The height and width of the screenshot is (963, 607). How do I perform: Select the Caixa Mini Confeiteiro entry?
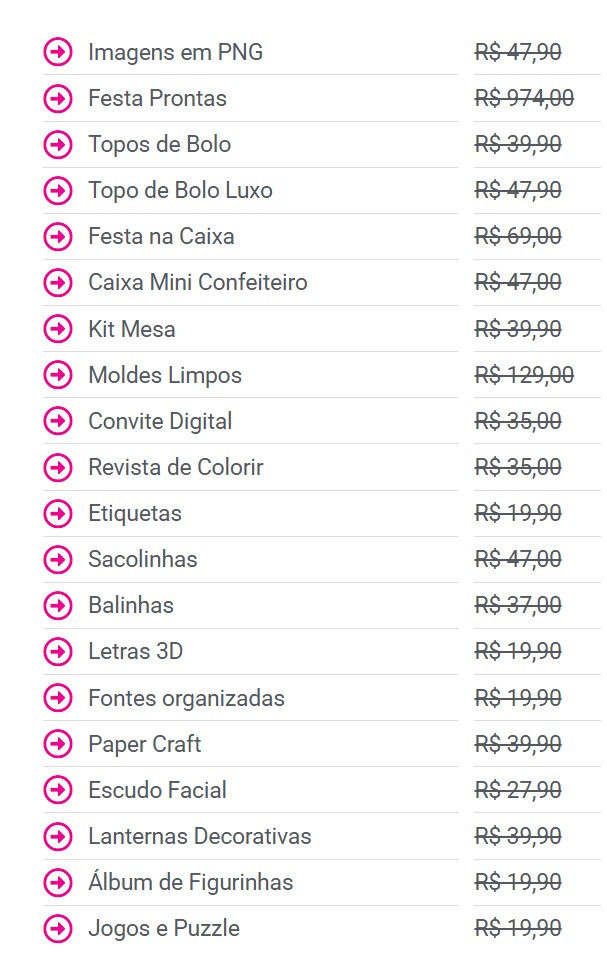point(197,283)
